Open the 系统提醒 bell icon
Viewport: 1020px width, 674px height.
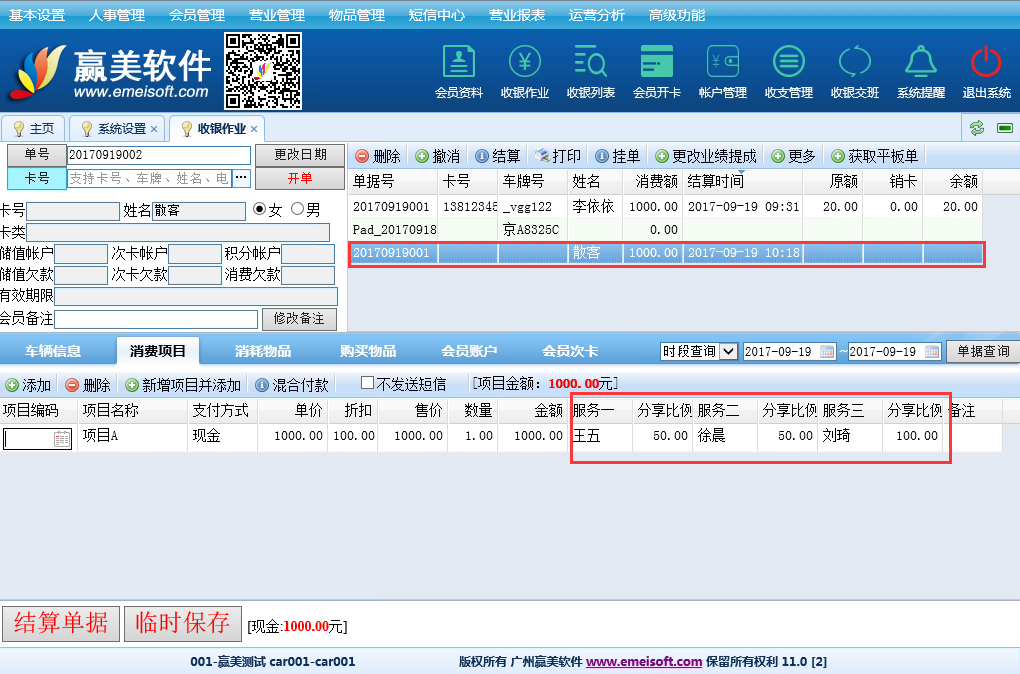pyautogui.click(x=920, y=71)
